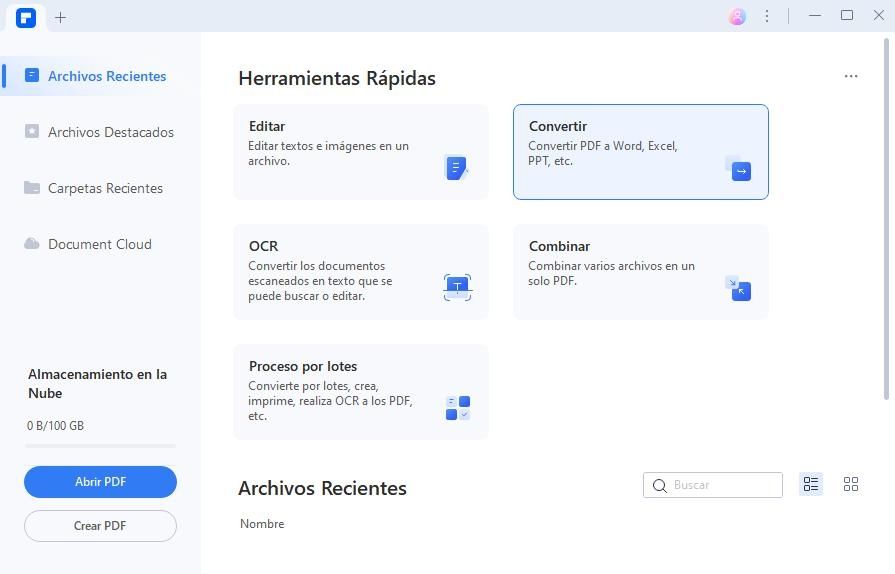Click the Editar tool icon
Image resolution: width=895 pixels, height=574 pixels.
pyautogui.click(x=456, y=168)
